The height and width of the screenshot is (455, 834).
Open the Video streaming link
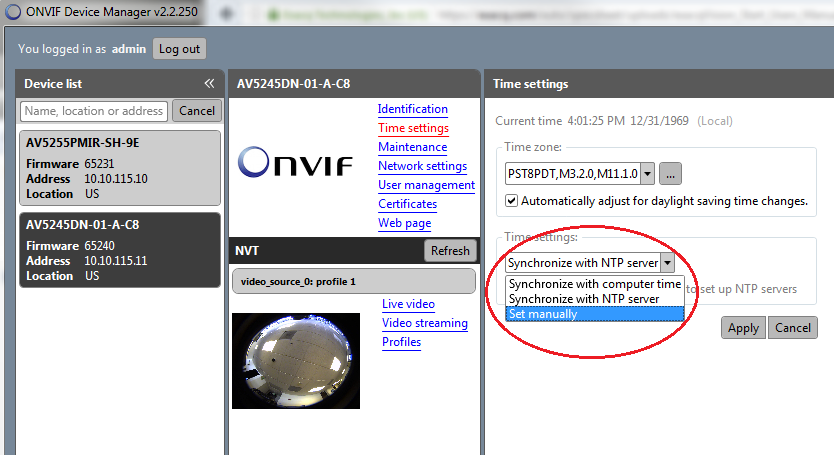[x=425, y=323]
